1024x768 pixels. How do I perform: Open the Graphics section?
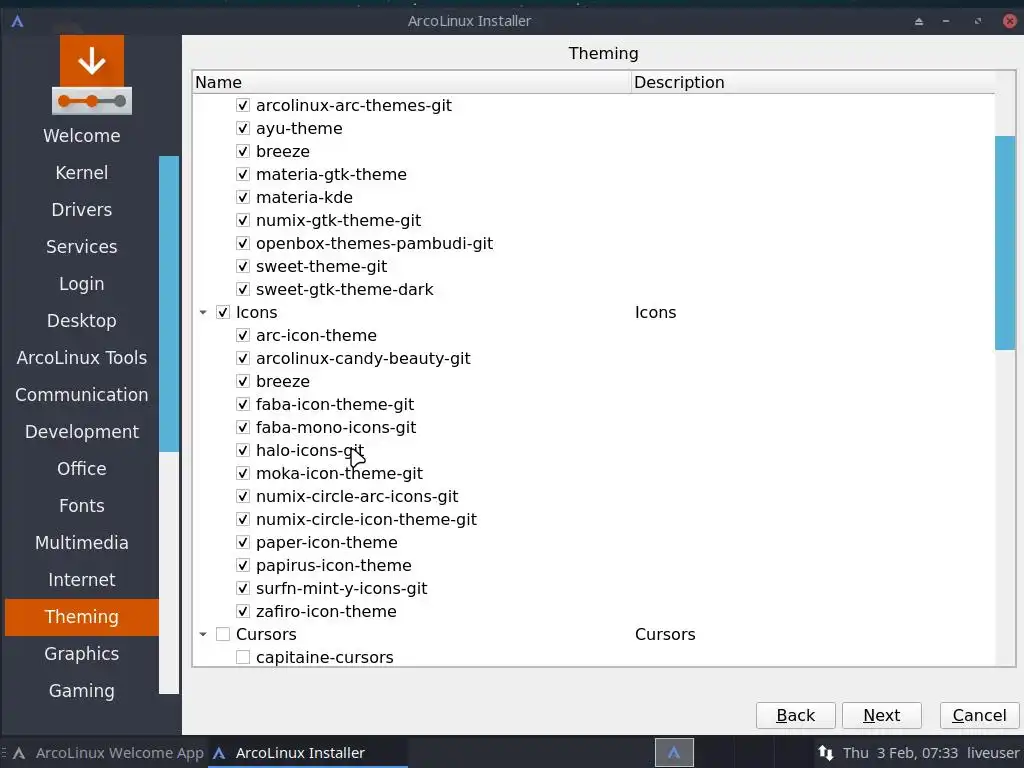82,654
